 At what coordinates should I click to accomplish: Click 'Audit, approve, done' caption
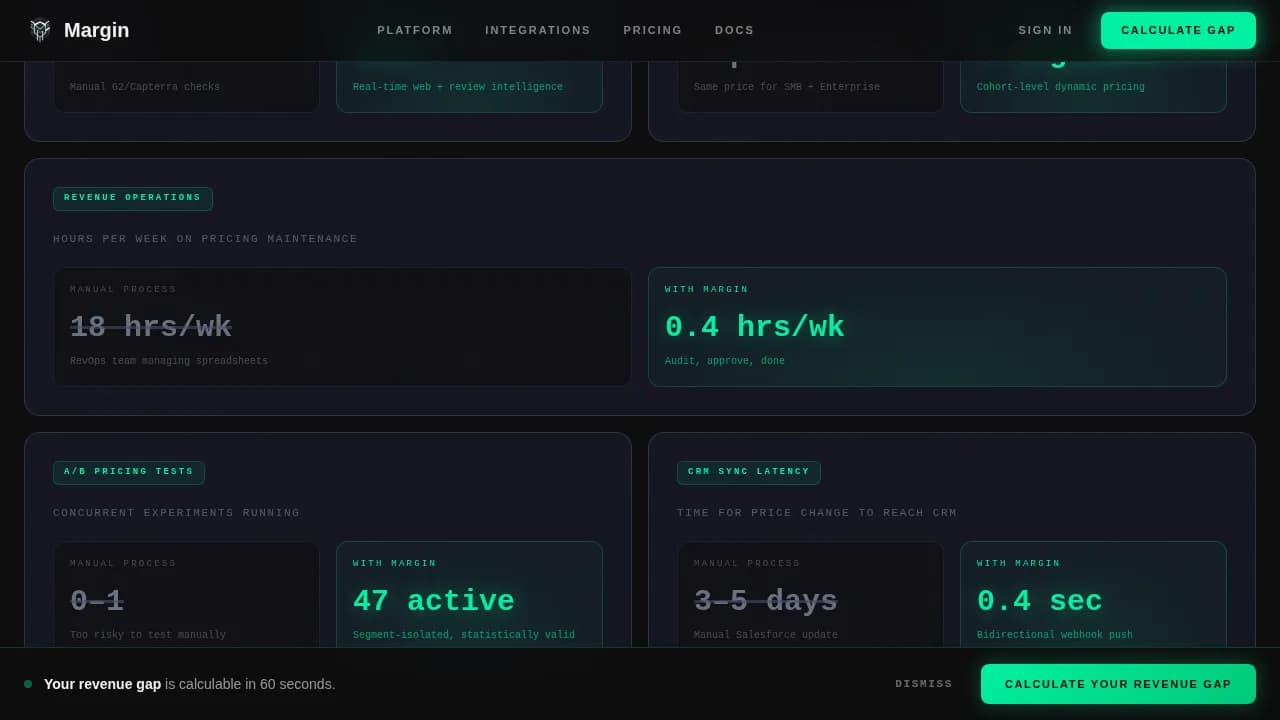click(x=725, y=361)
